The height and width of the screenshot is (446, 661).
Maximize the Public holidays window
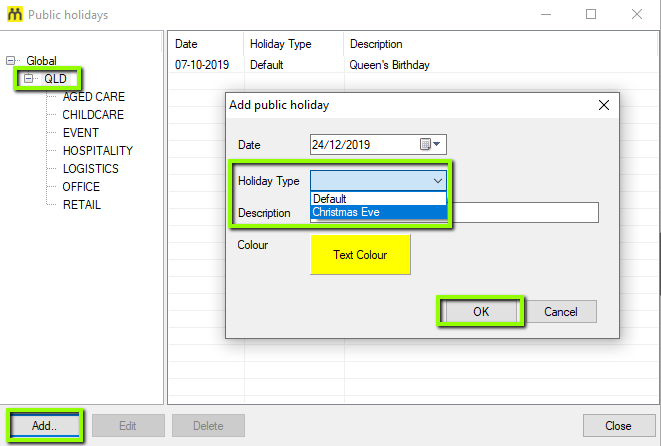tap(591, 14)
